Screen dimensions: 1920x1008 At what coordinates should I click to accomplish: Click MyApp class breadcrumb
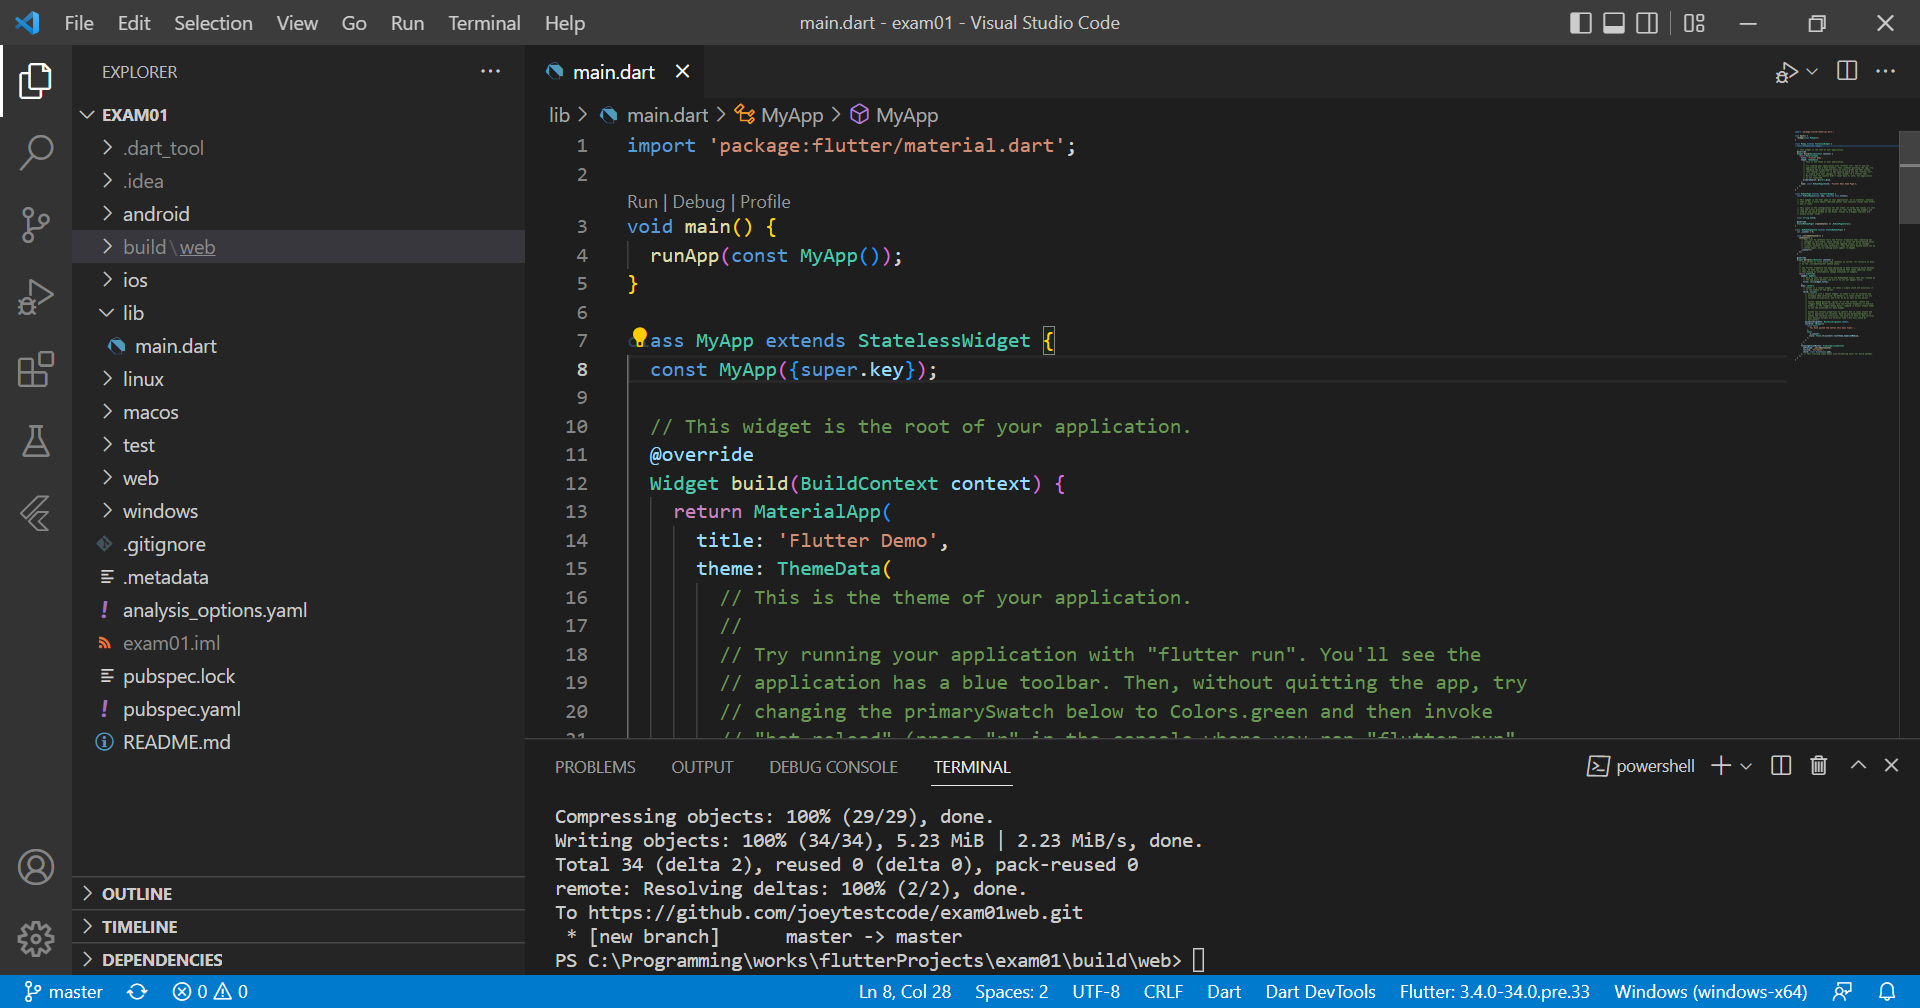pyautogui.click(x=779, y=115)
